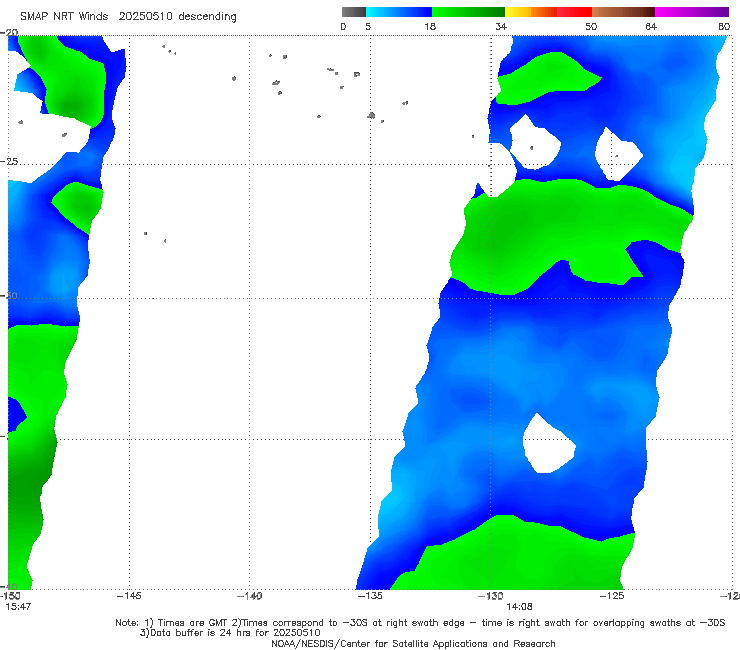
Task: Click the yellow-orange segment of the color bar
Action: pyautogui.click(x=531, y=12)
